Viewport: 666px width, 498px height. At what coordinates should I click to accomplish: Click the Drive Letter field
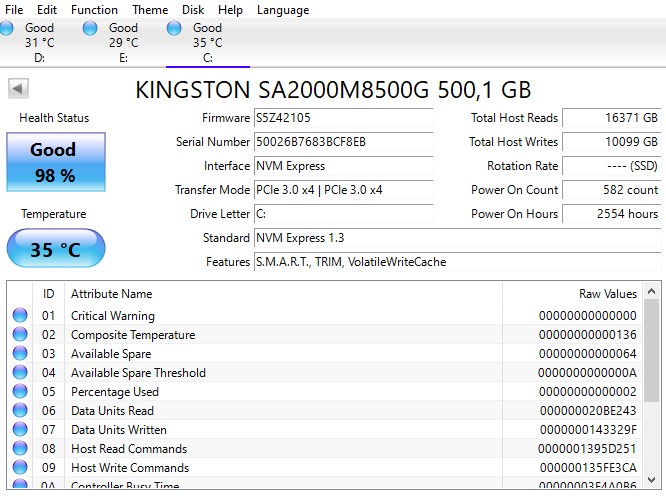pyautogui.click(x=343, y=214)
